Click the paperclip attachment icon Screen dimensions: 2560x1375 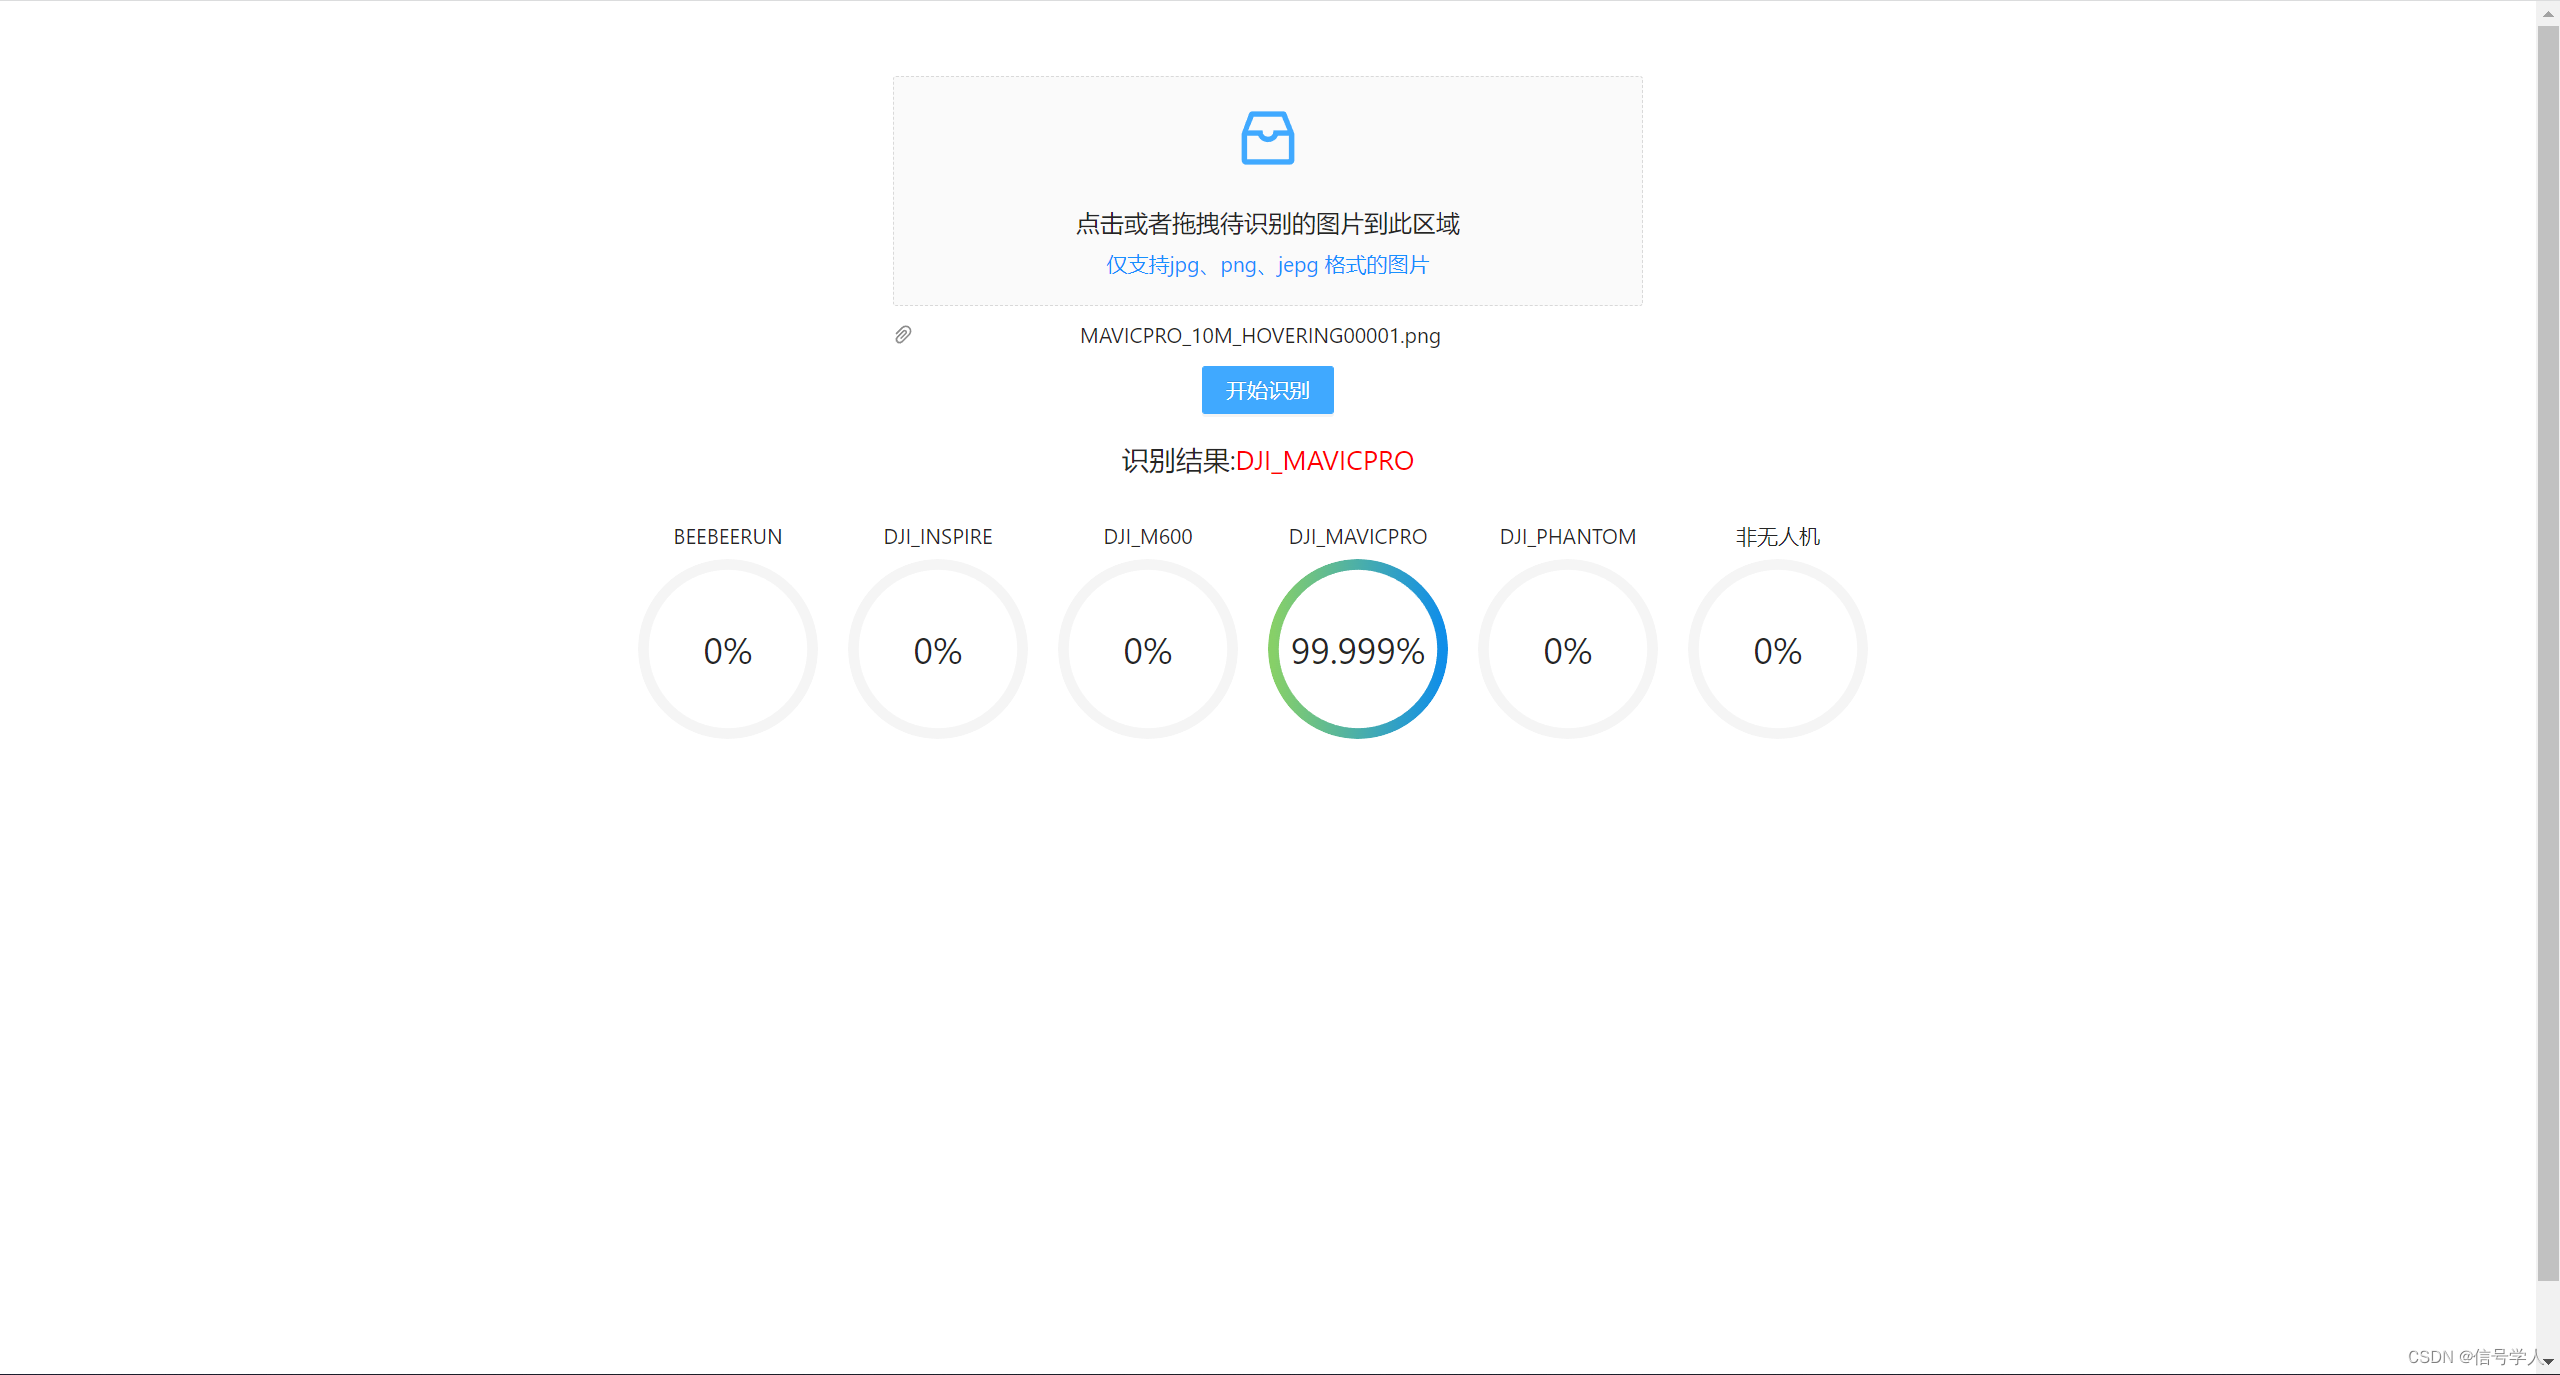[x=903, y=335]
